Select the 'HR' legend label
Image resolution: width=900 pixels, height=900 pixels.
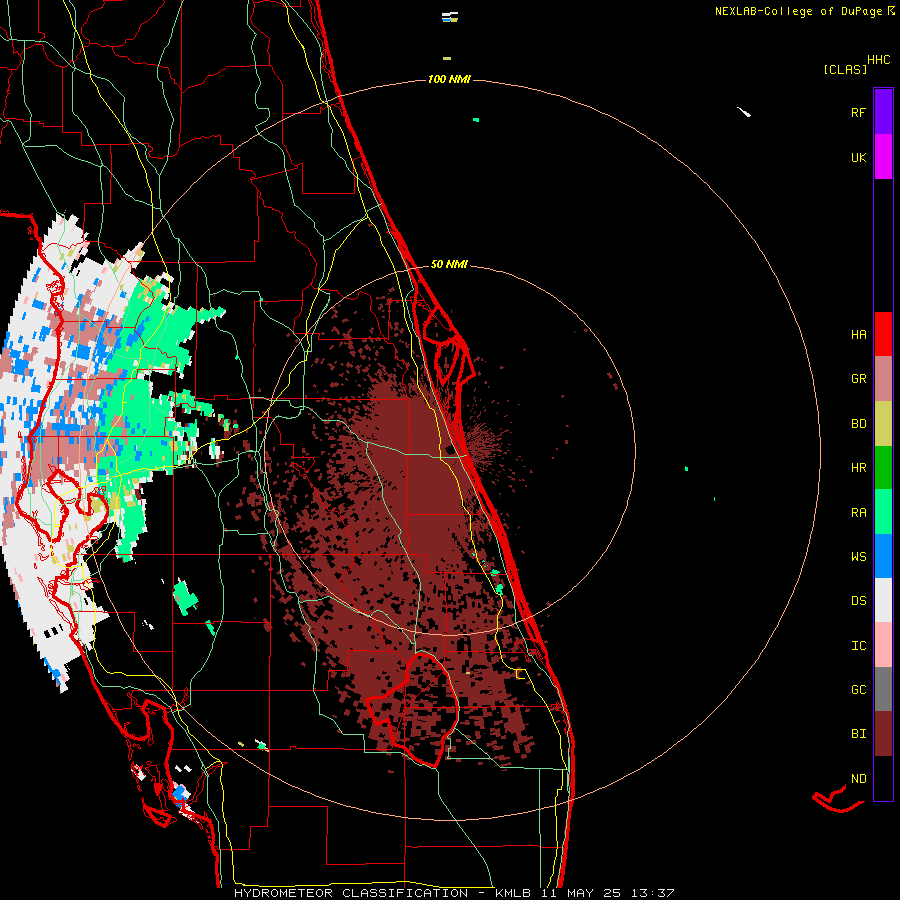pos(858,468)
